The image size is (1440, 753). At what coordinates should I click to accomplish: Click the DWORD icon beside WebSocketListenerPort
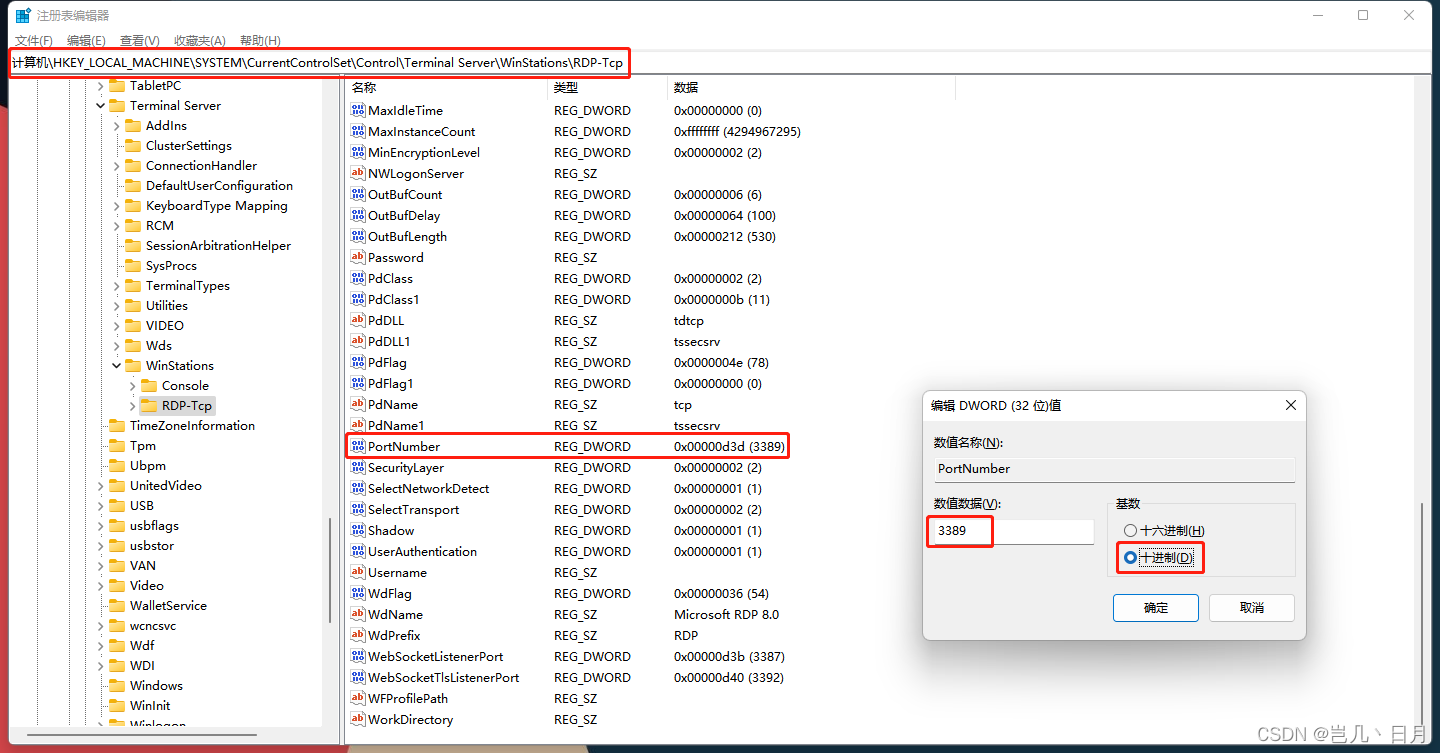click(x=358, y=656)
